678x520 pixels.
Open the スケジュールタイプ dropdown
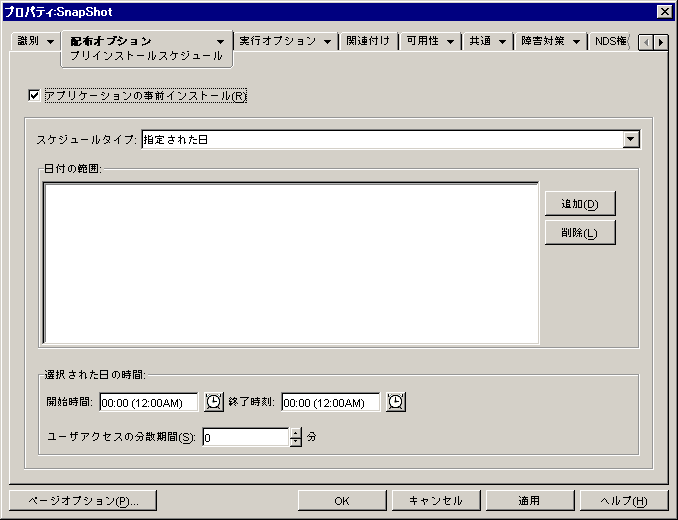(631, 139)
